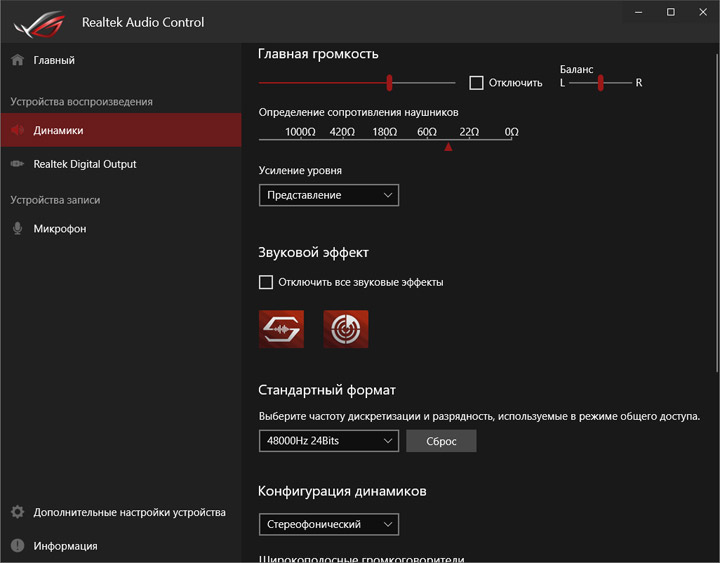Check the Отключить mute checkbox
Viewport: 720px width, 563px height.
tap(476, 83)
